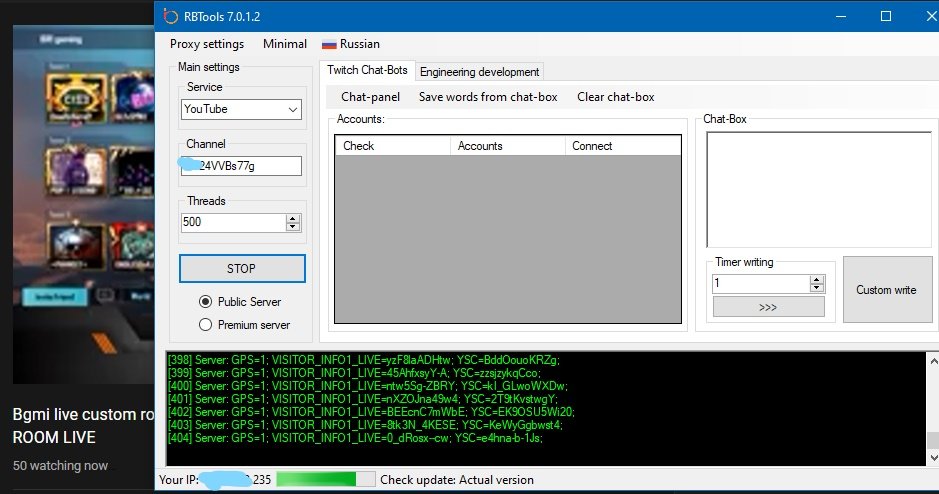Click the Russian flag language icon

(328, 44)
